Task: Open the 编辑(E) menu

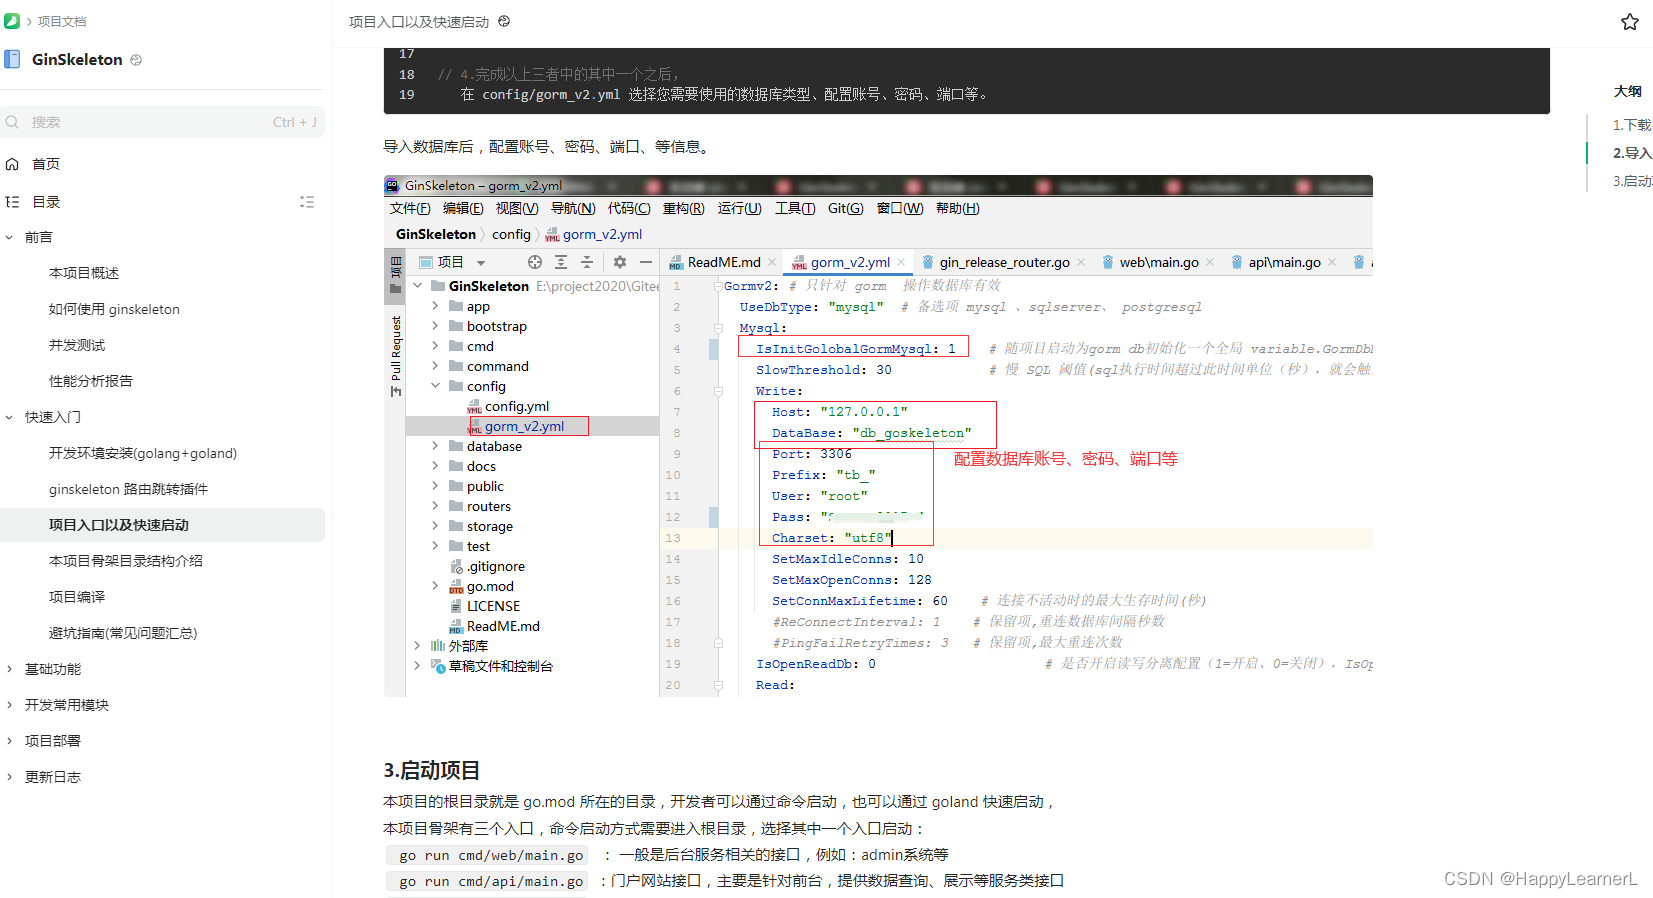Action: point(463,208)
